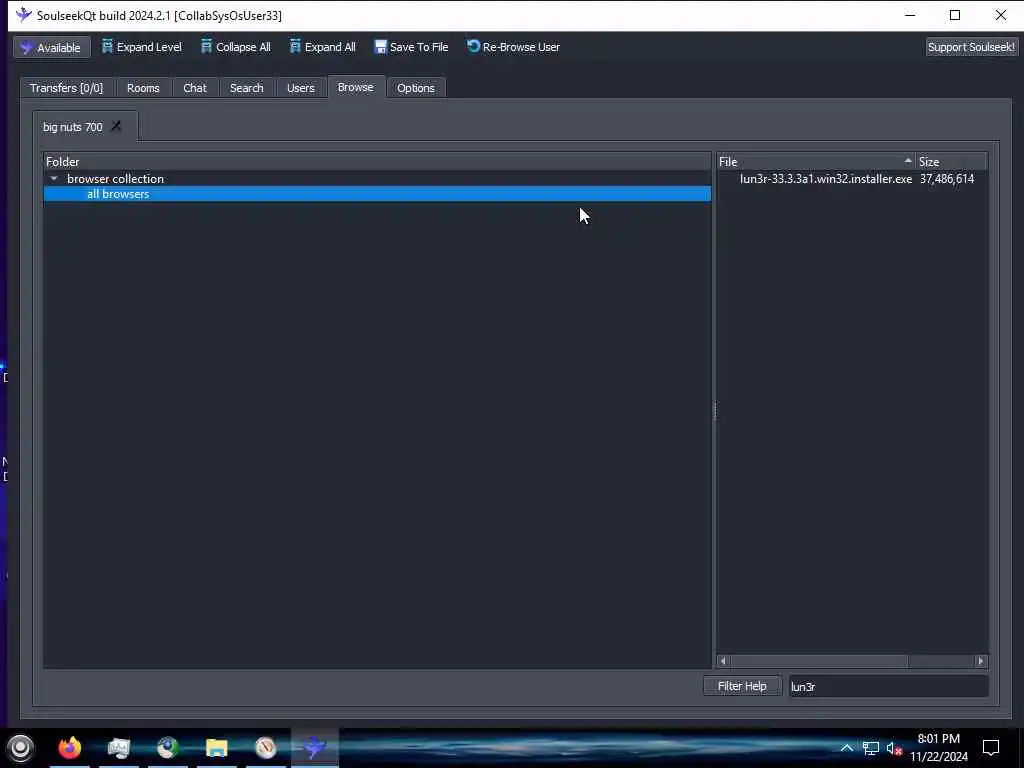Click the filter field containing lun3r
The height and width of the screenshot is (768, 1024).
point(889,686)
